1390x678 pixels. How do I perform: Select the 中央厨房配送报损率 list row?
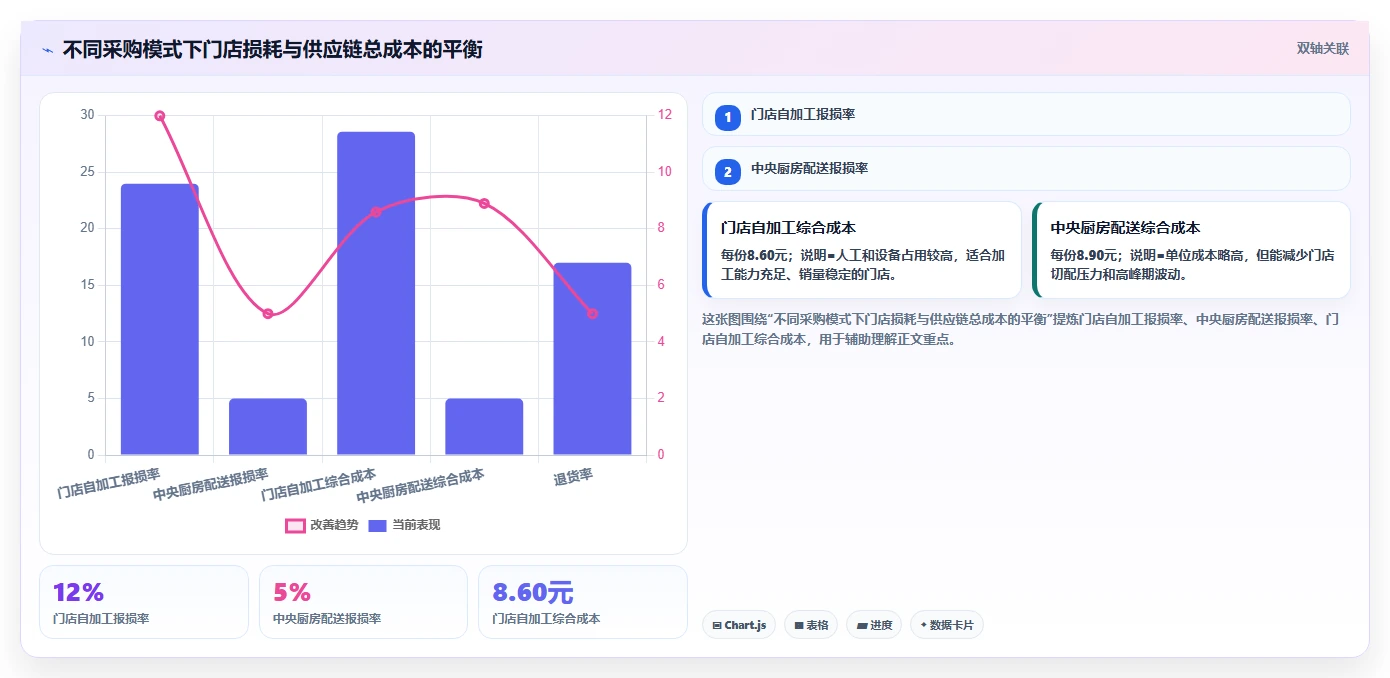click(x=1026, y=169)
